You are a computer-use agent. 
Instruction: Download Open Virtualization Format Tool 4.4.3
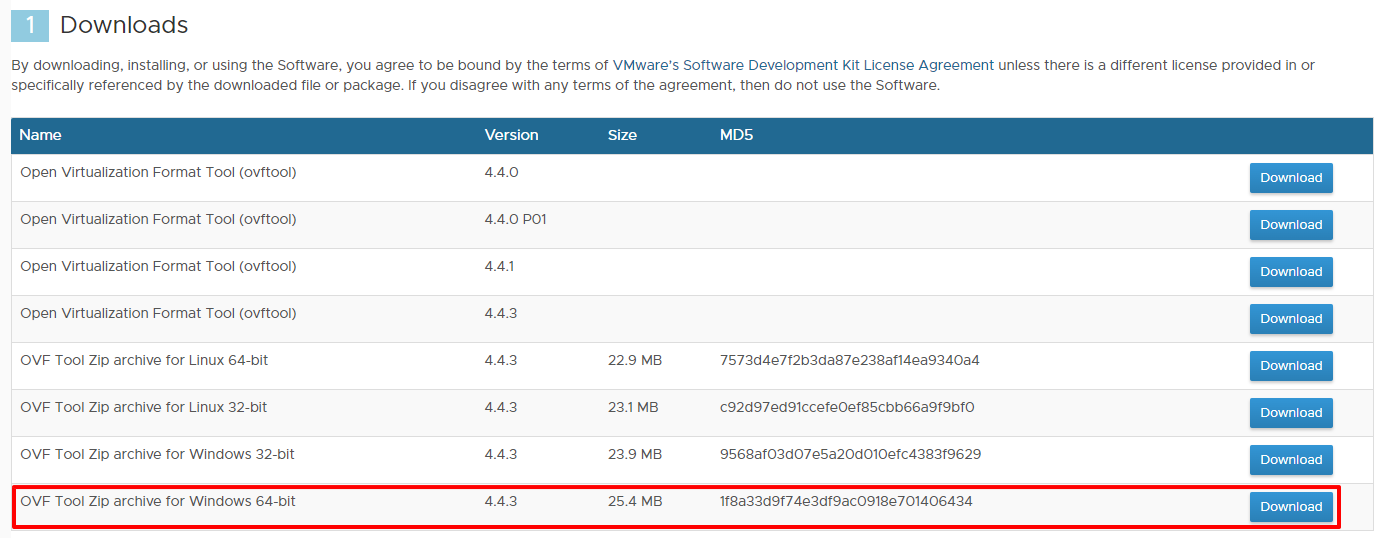point(1291,319)
